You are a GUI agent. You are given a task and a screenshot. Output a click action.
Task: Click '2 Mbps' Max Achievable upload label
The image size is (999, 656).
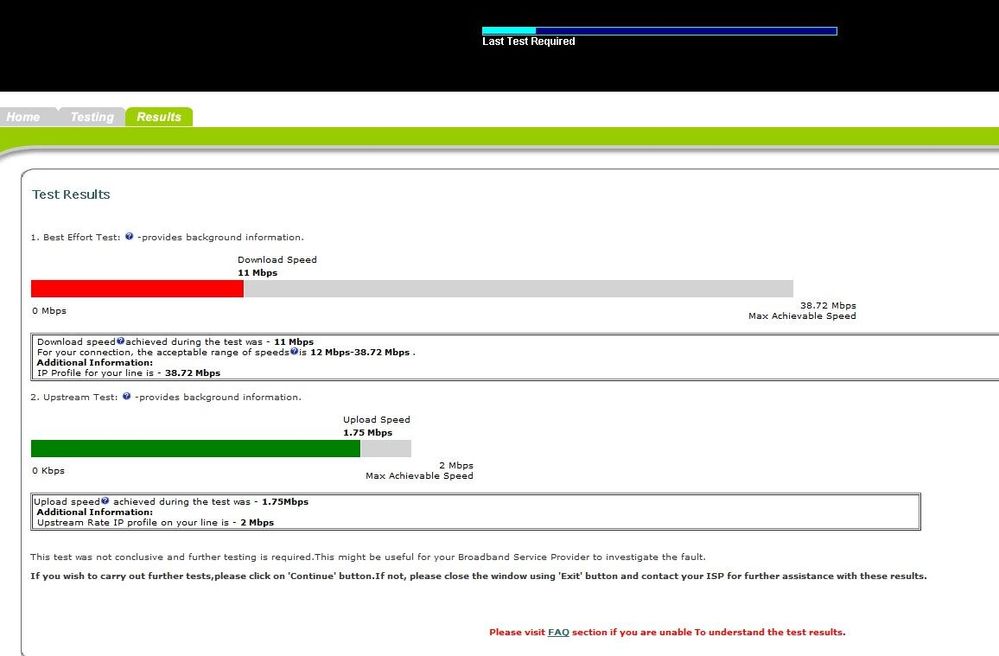pyautogui.click(x=456, y=466)
